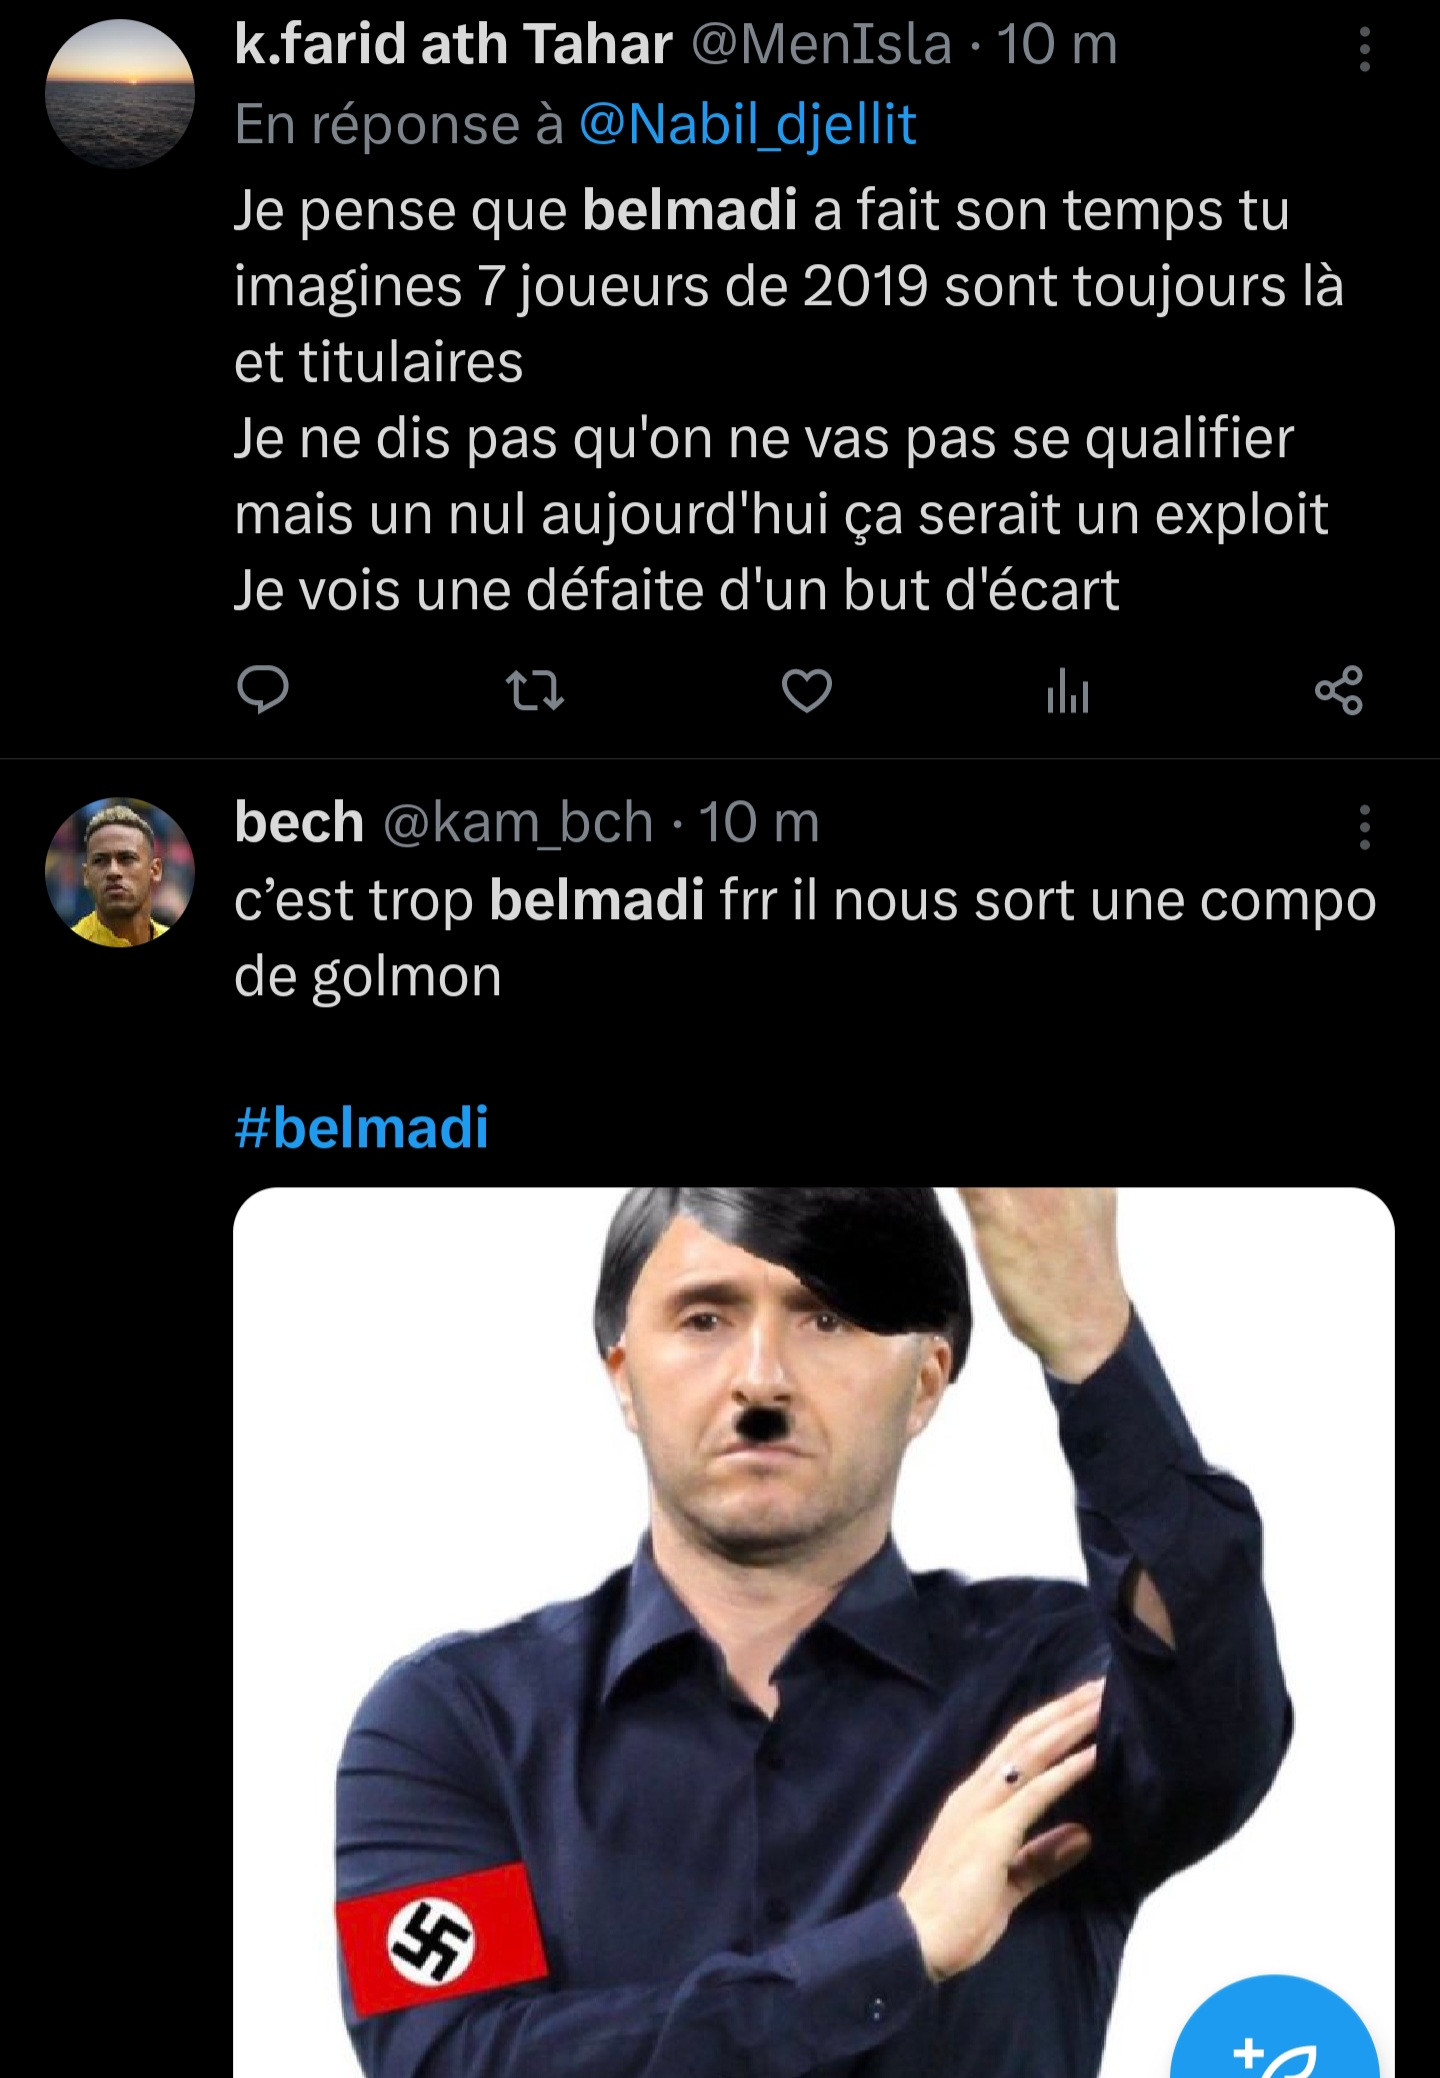Tap the 10 m timestamp on bech's tweet

(x=758, y=823)
